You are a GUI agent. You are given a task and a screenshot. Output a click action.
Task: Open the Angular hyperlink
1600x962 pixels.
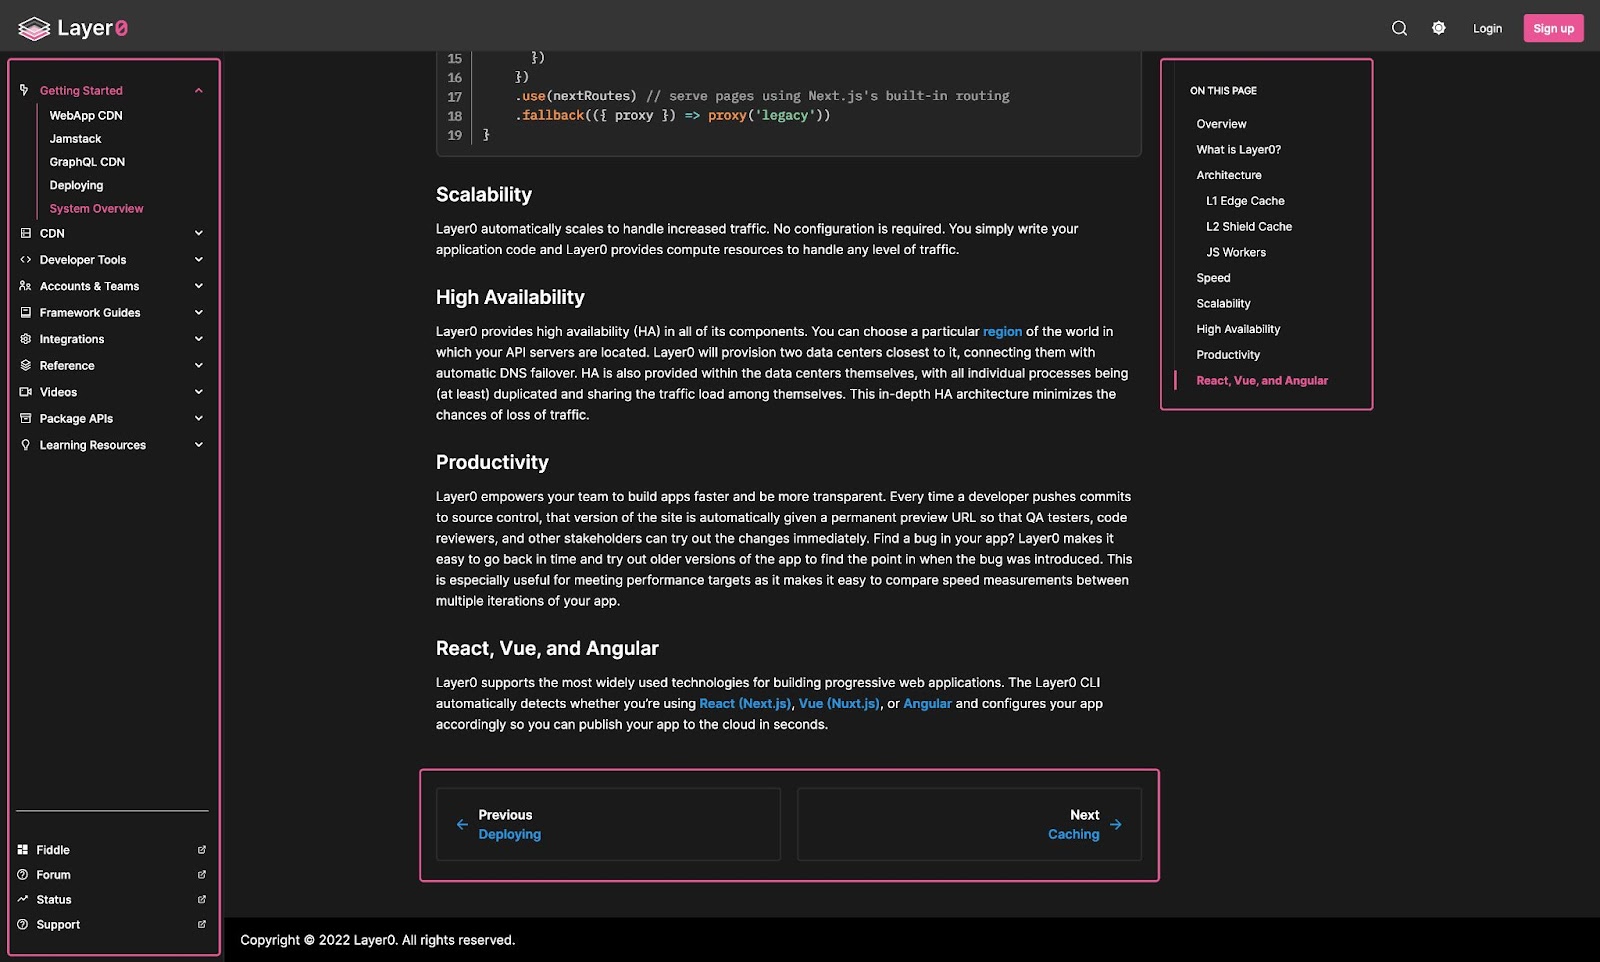(x=927, y=704)
